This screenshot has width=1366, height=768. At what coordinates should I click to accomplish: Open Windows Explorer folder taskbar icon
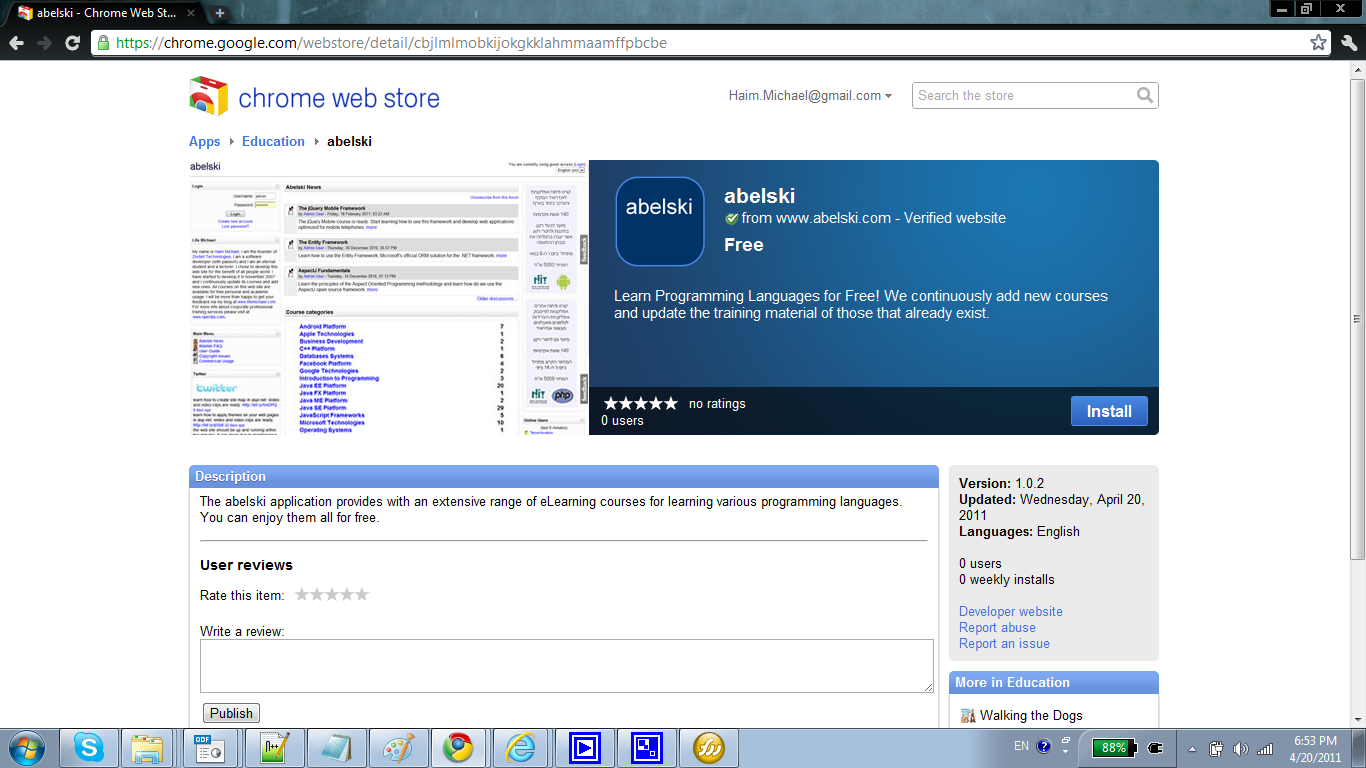(x=148, y=747)
